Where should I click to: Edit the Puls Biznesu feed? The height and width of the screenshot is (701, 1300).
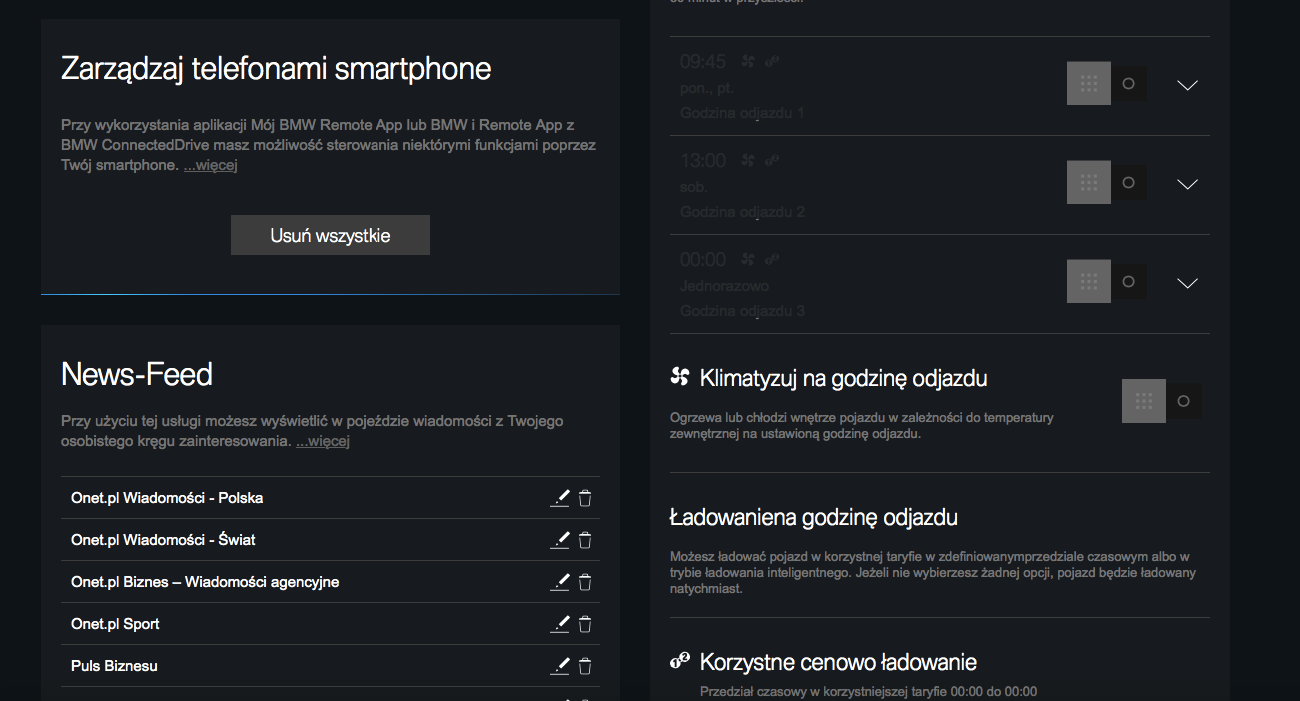[560, 666]
